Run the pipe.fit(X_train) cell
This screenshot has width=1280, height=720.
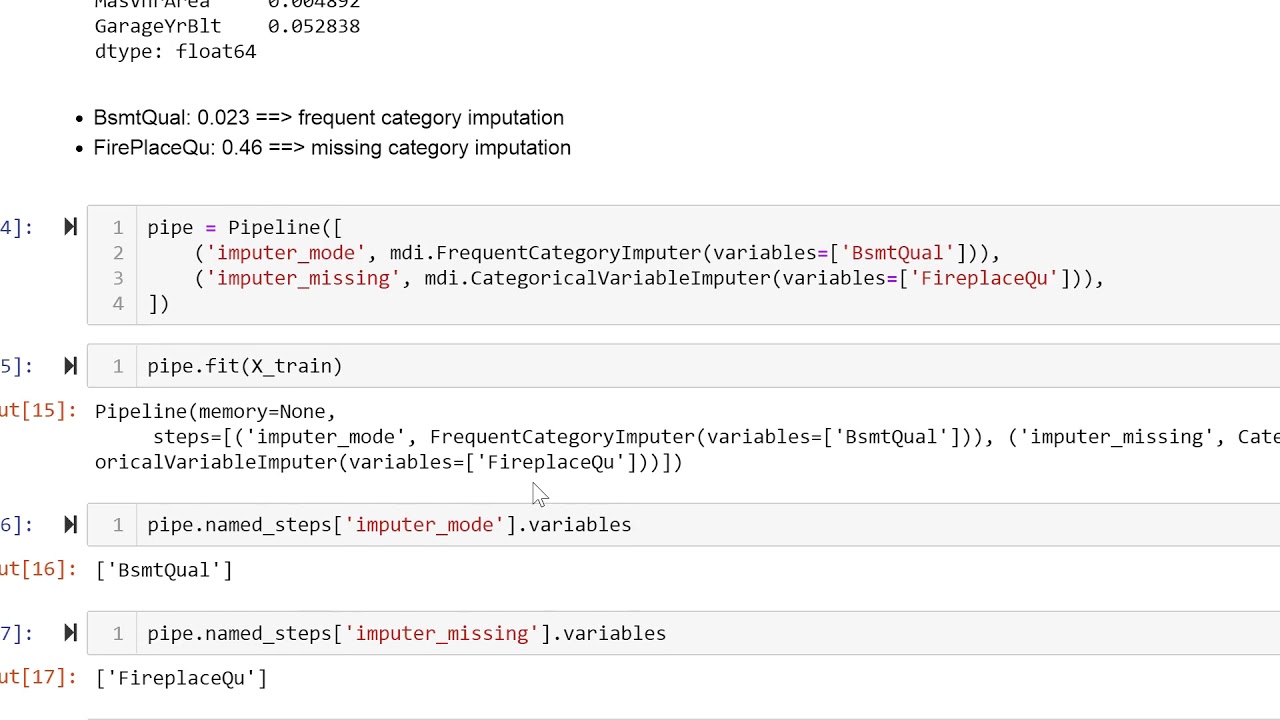[x=70, y=366]
